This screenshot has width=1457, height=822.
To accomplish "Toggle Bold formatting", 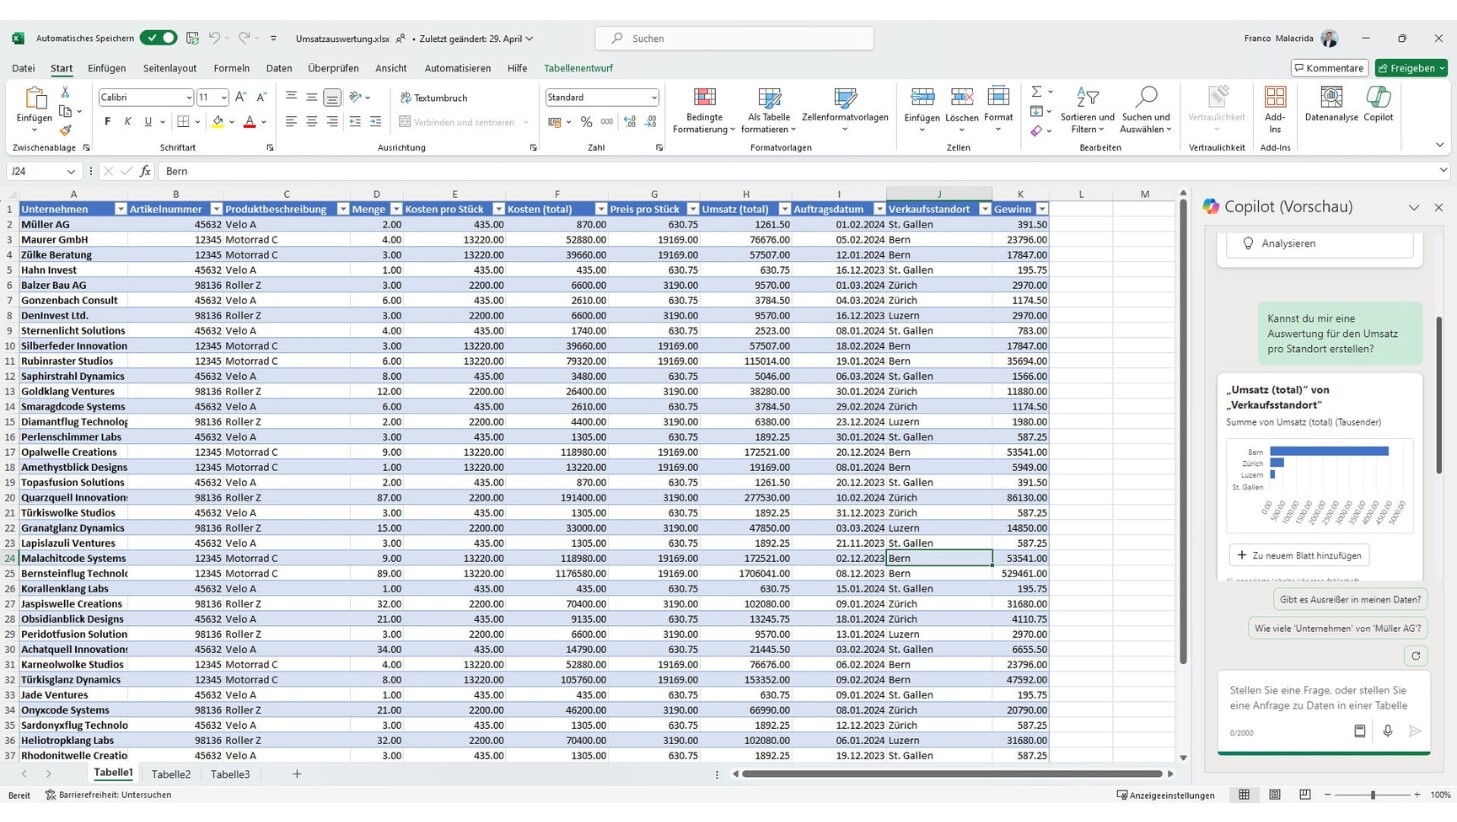I will [107, 122].
